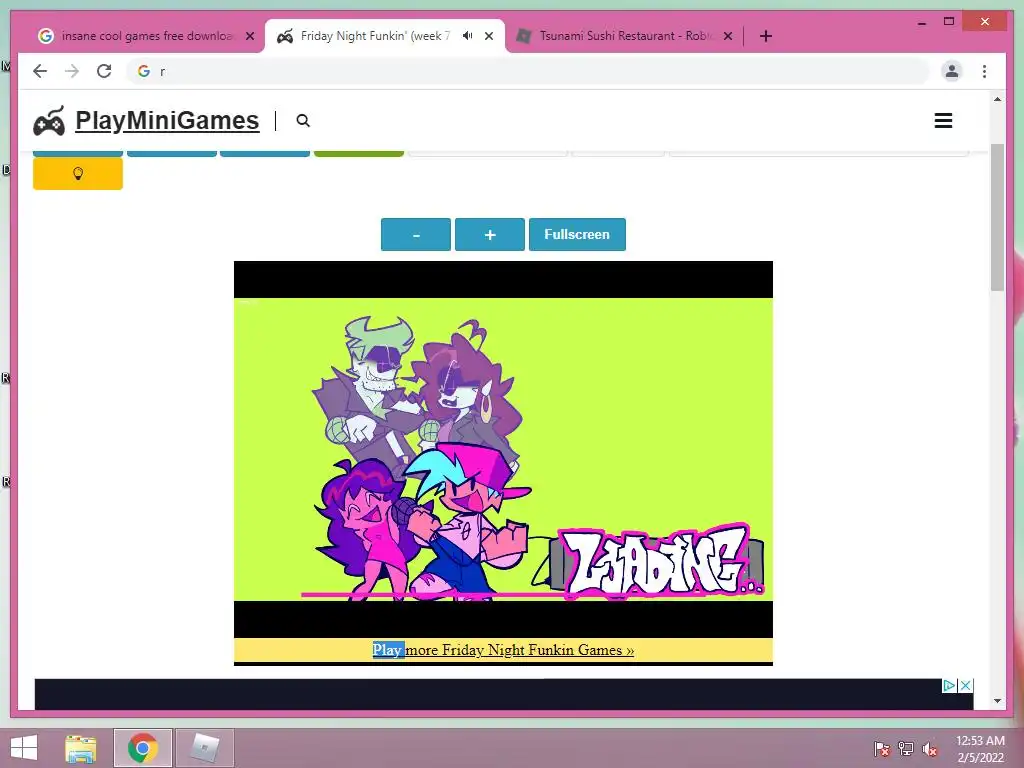Minimize the Chrome window
Image resolution: width=1024 pixels, height=768 pixels.
click(x=922, y=22)
